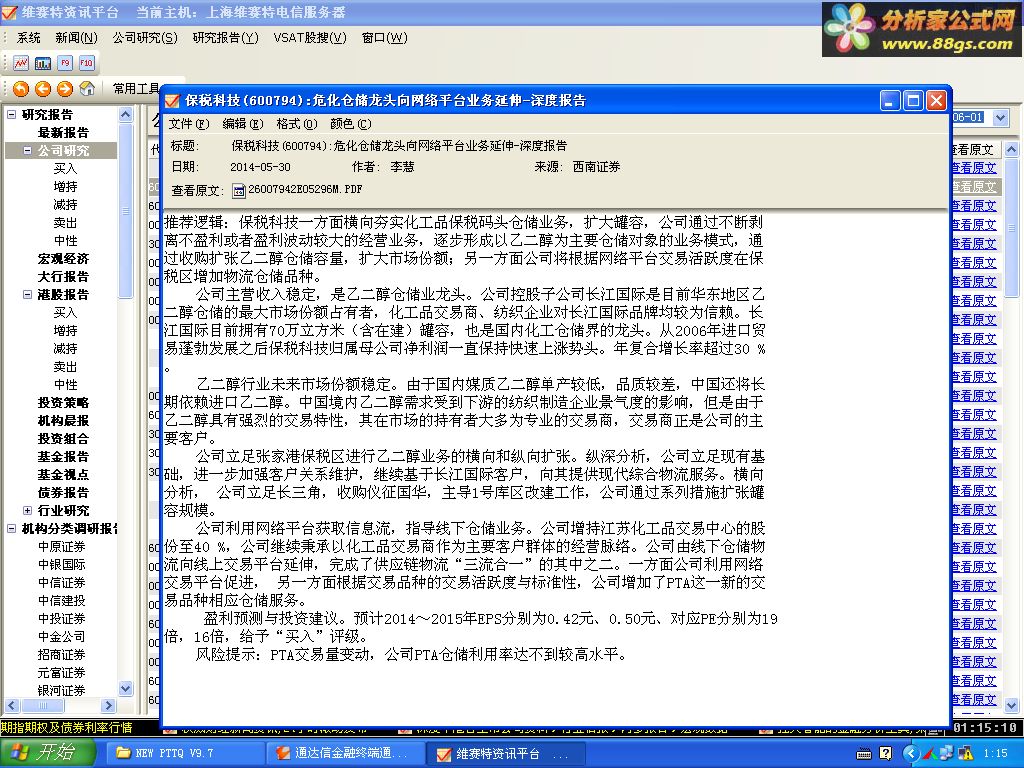Click the right list scroll-down arrow
The width and height of the screenshot is (1024, 768).
pyautogui.click(x=1011, y=705)
